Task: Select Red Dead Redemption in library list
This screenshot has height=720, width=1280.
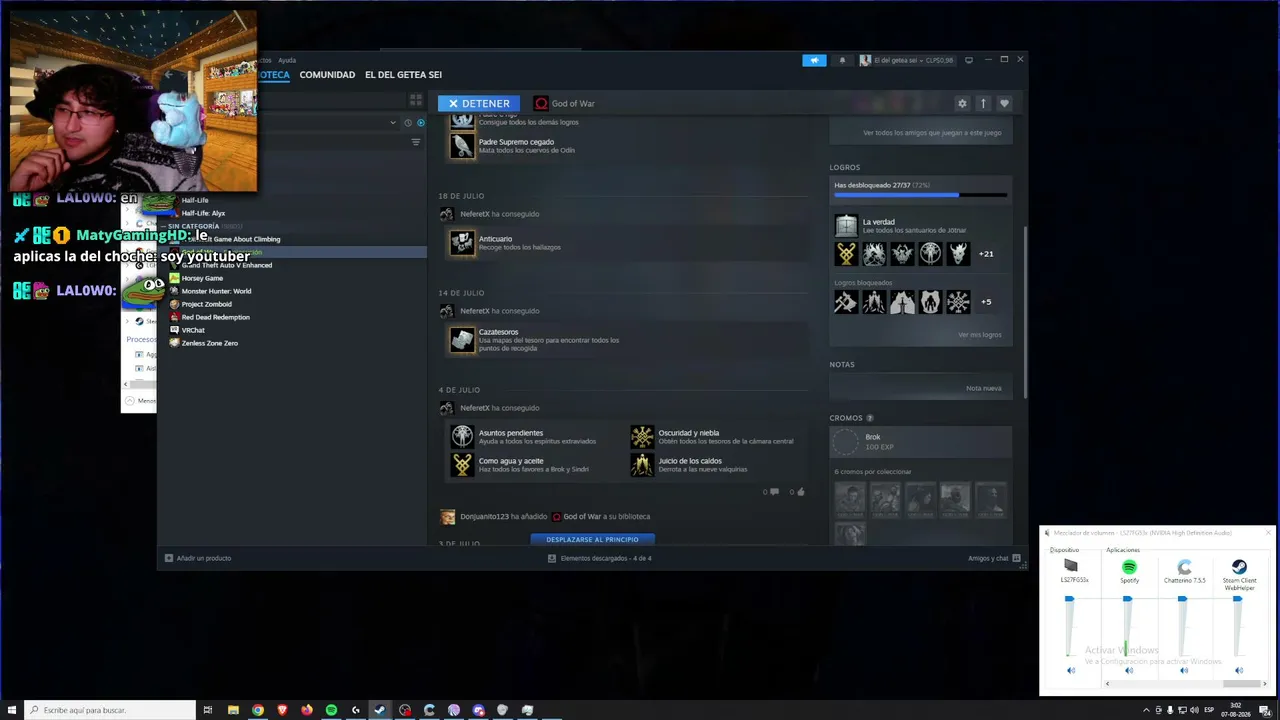Action: (215, 317)
